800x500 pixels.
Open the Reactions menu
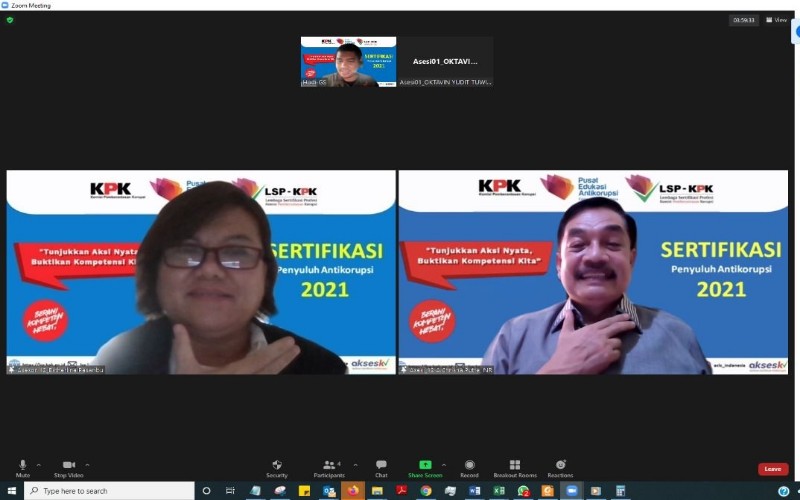coord(560,468)
